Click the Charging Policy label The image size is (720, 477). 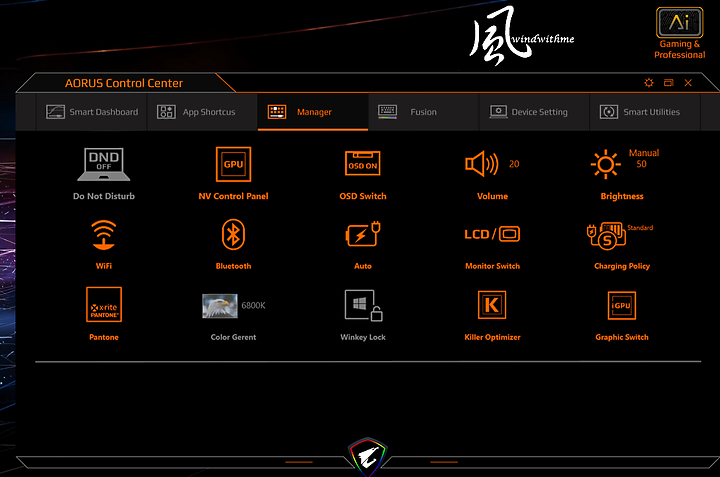pyautogui.click(x=622, y=266)
